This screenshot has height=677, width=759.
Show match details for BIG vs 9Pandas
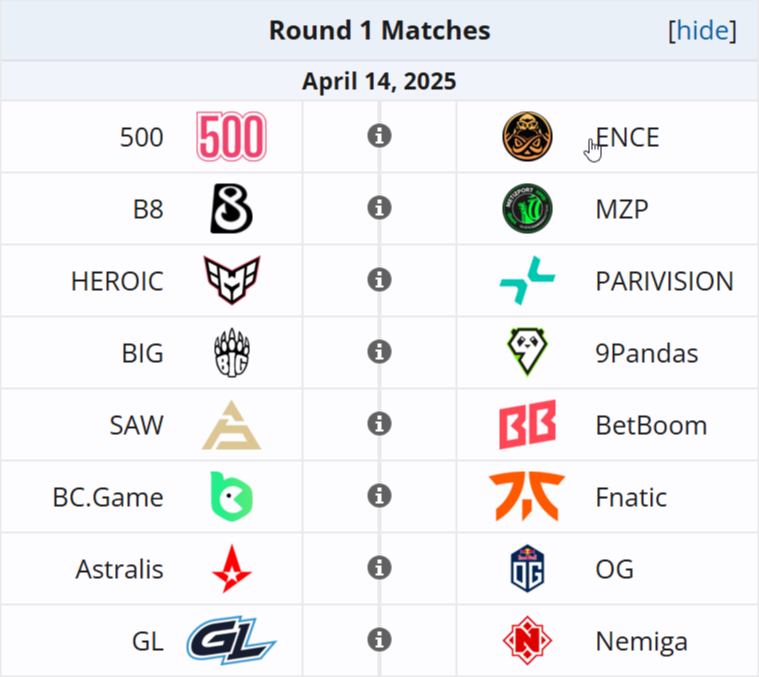point(379,352)
